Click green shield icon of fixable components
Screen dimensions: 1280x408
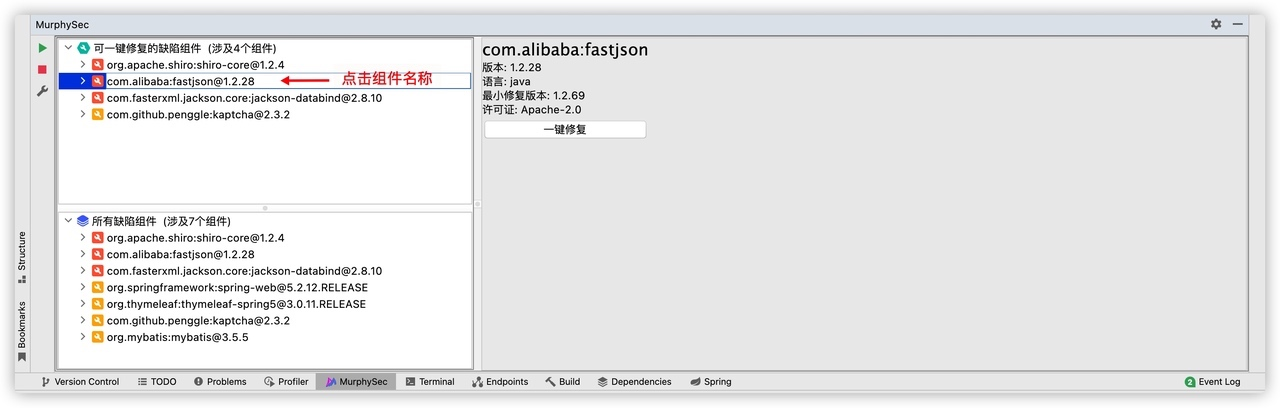(x=83, y=48)
